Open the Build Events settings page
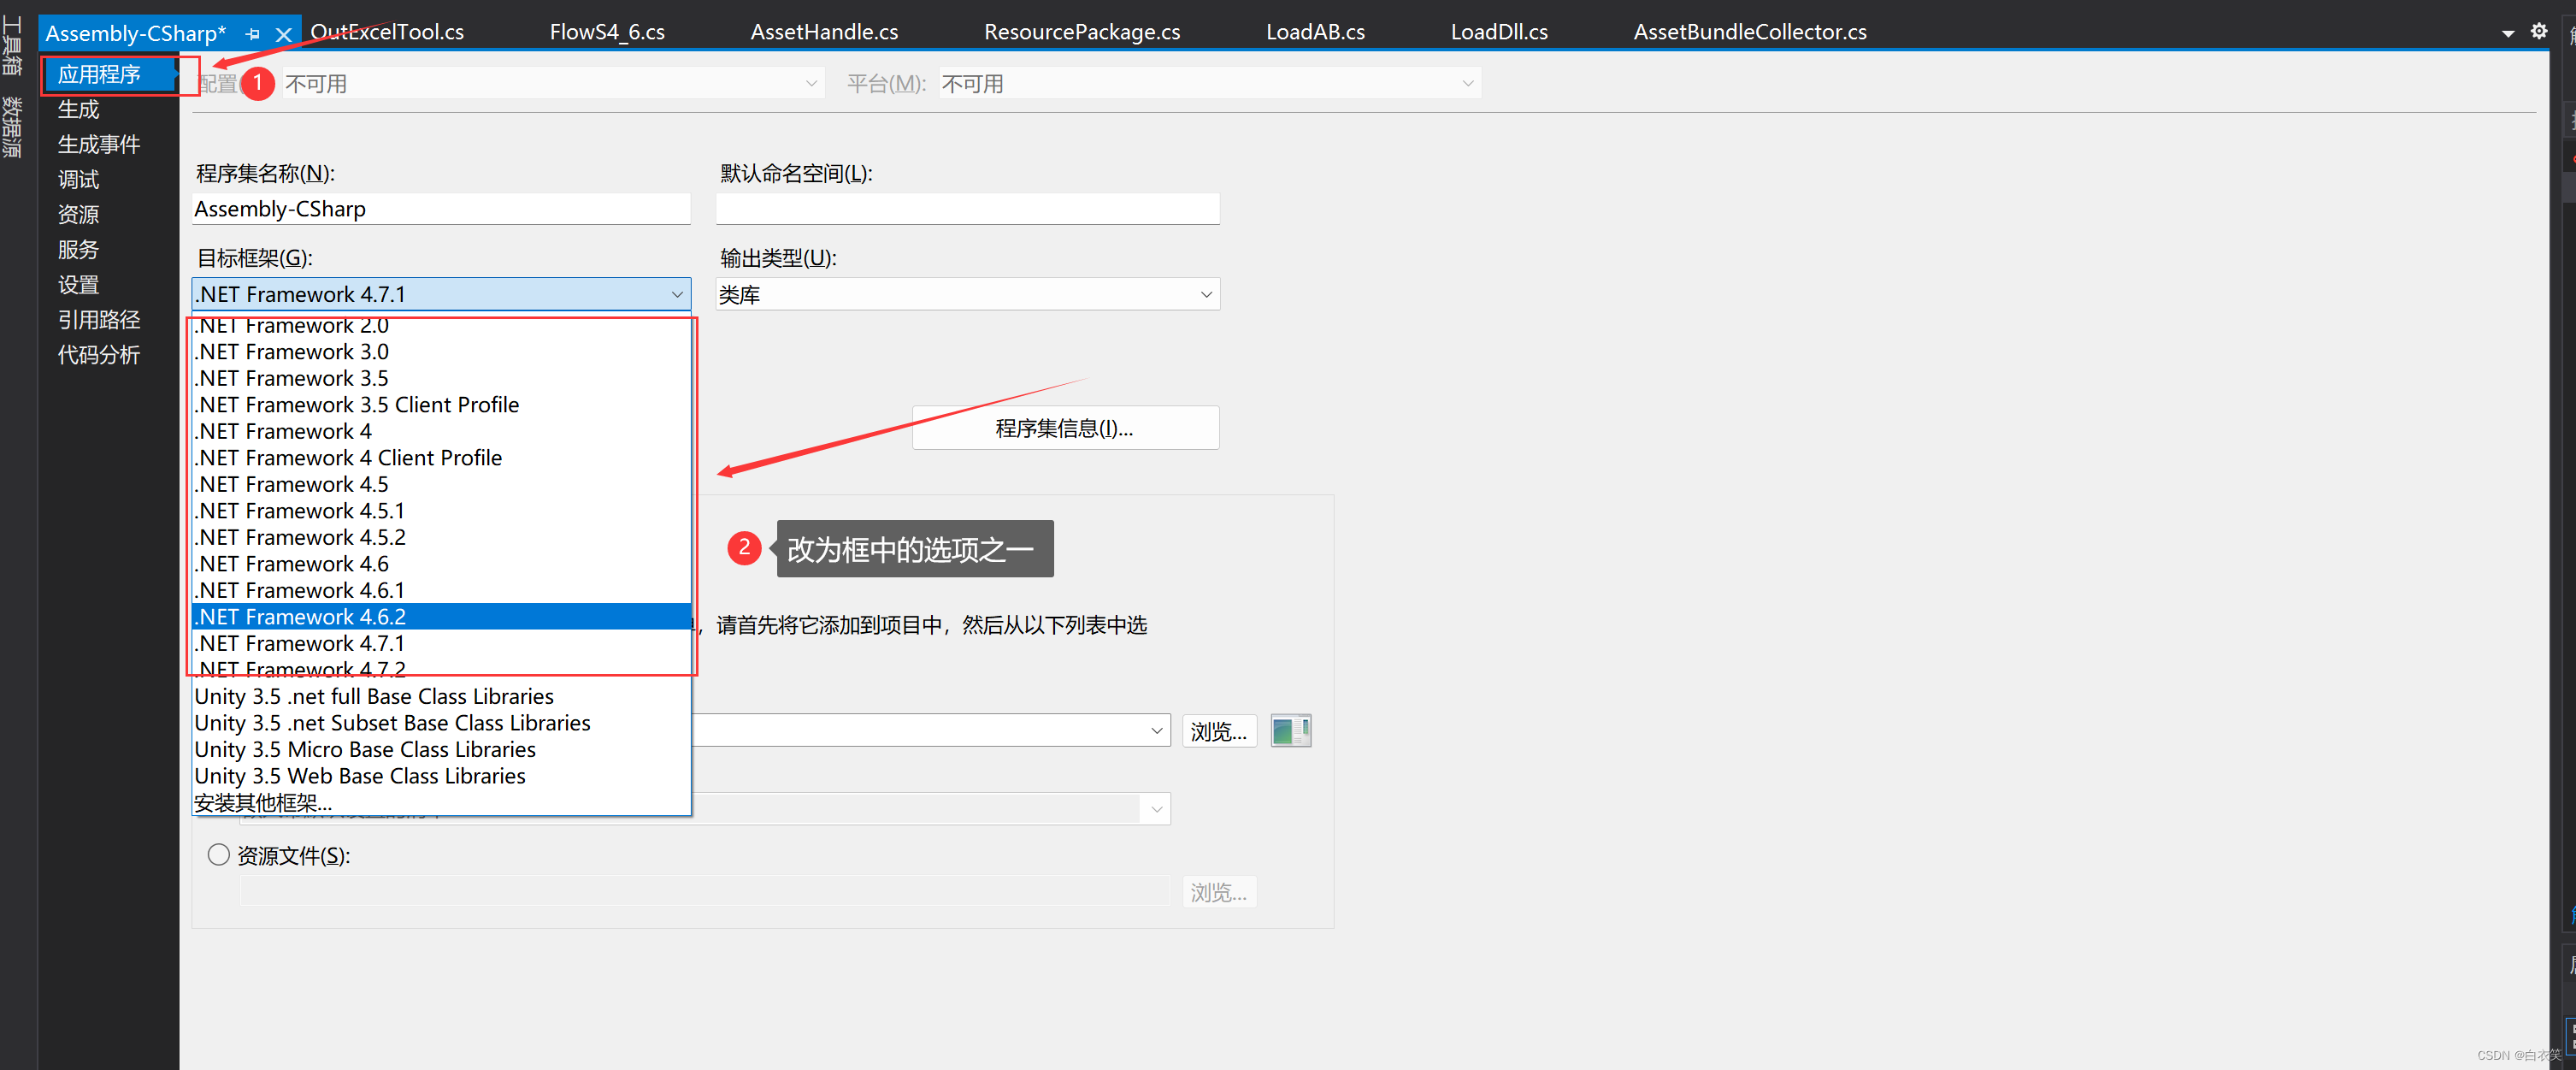Viewport: 2576px width, 1070px height. pos(98,144)
